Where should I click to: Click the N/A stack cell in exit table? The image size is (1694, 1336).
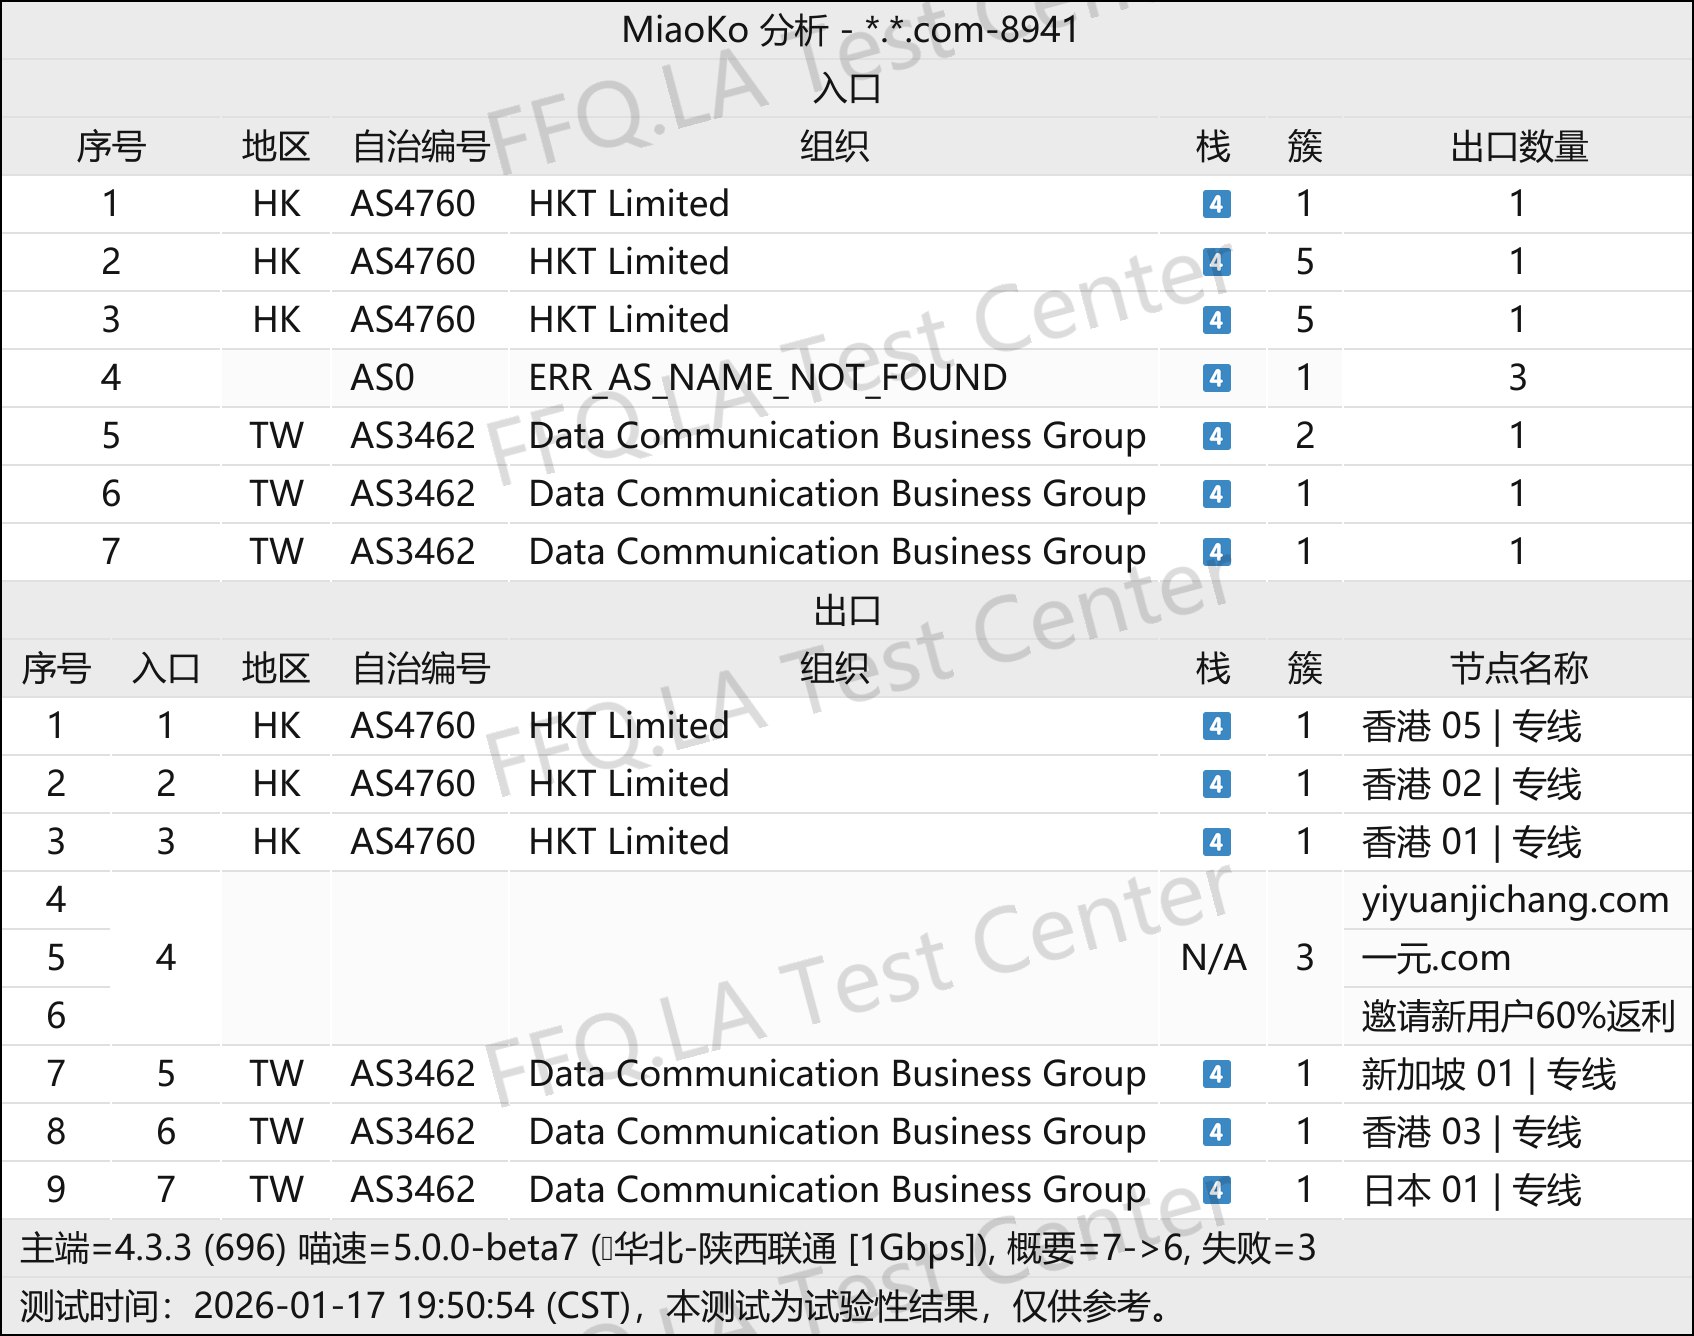click(1214, 958)
